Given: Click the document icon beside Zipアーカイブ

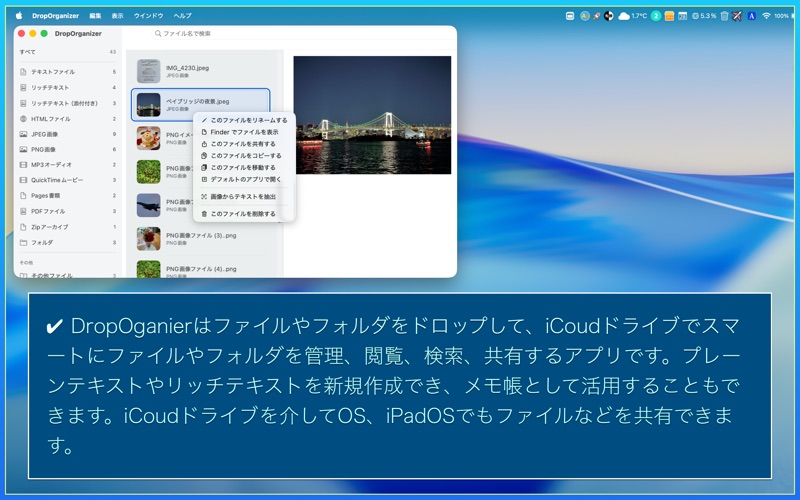Looking at the screenshot, I should (x=23, y=227).
